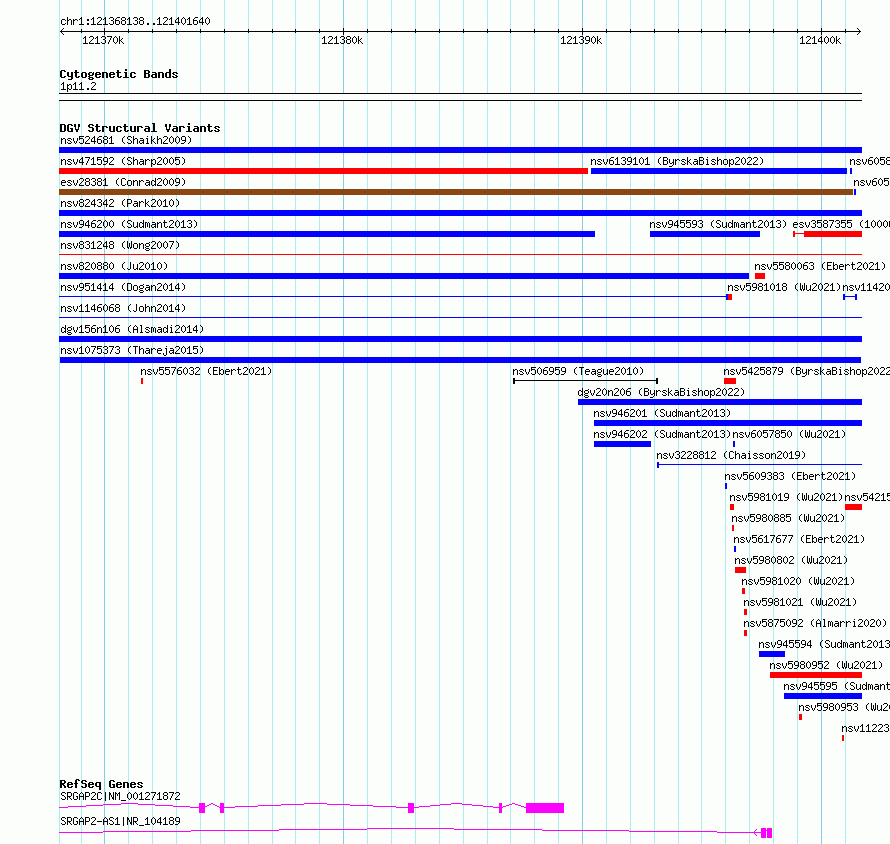Select the 1p11.2 cytogenetic band label
Screen dimensions: 890x844
[x=78, y=86]
